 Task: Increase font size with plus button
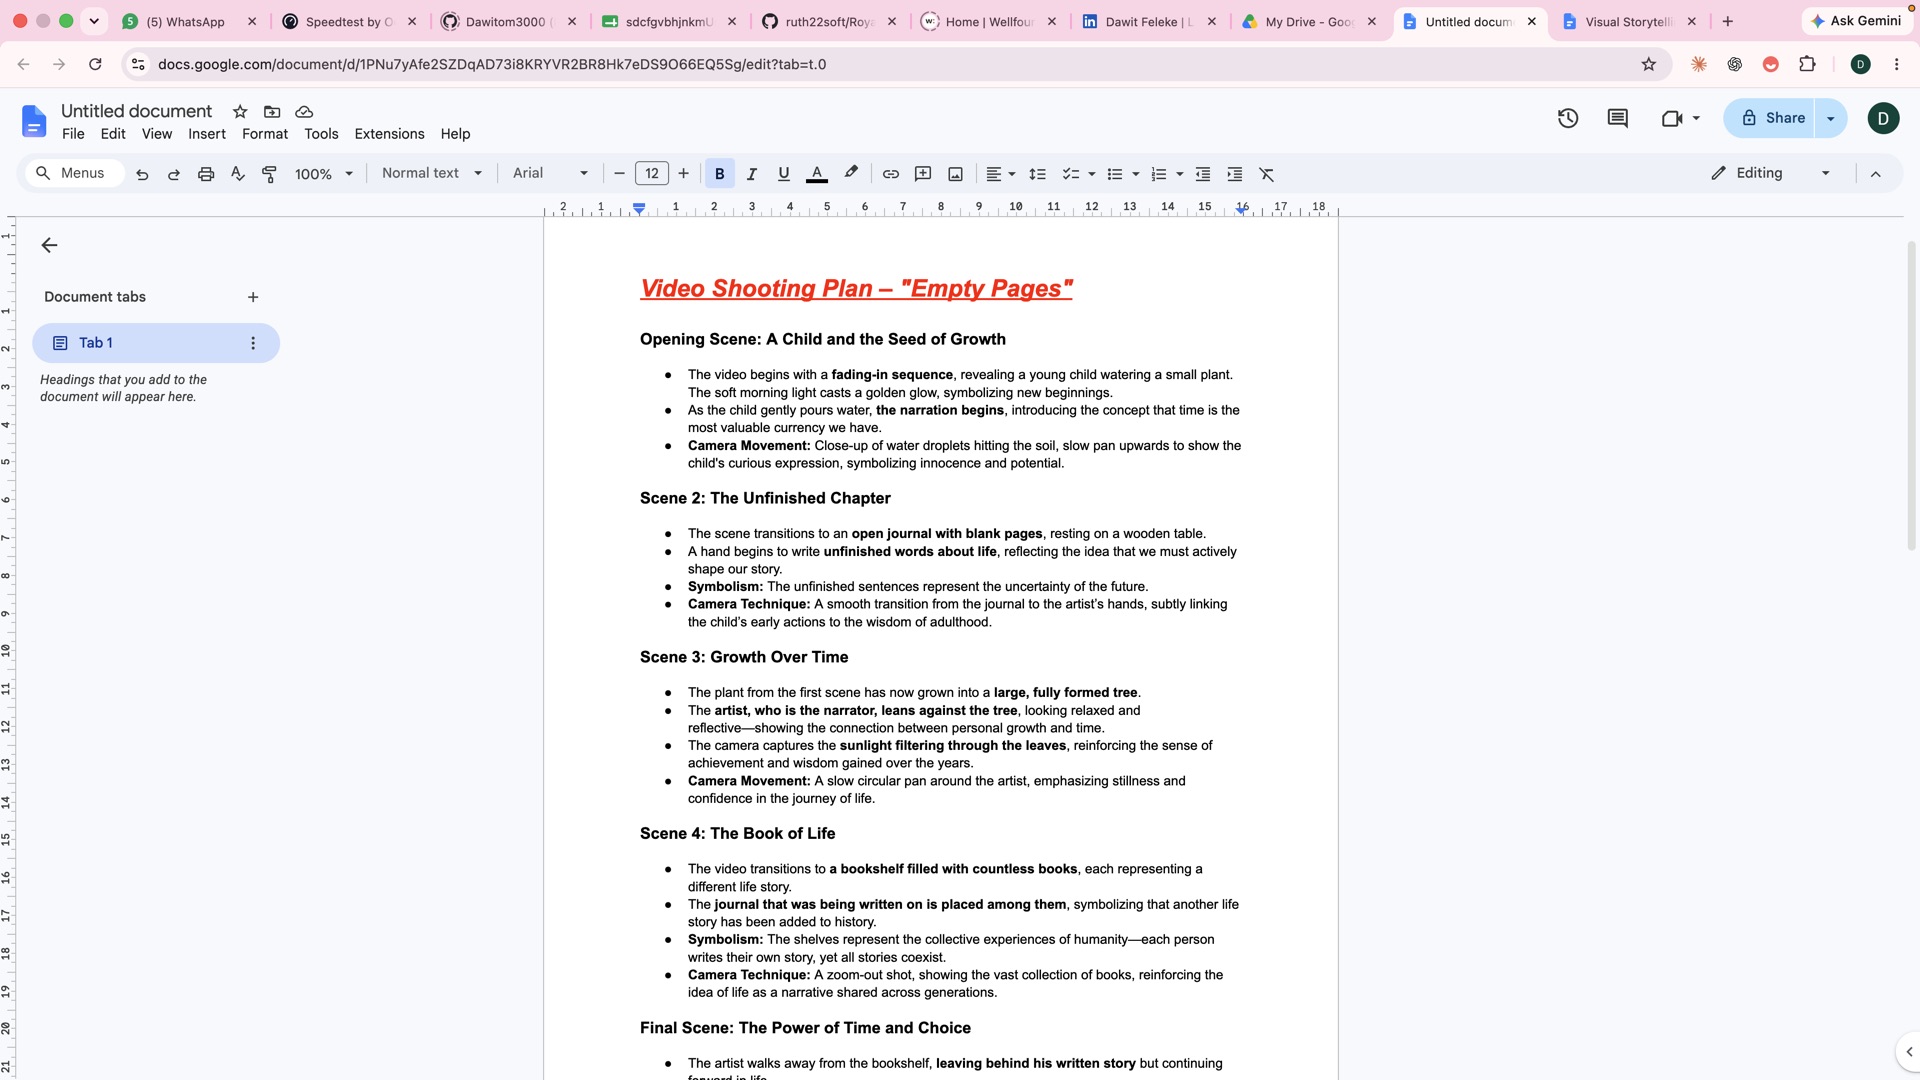click(684, 174)
